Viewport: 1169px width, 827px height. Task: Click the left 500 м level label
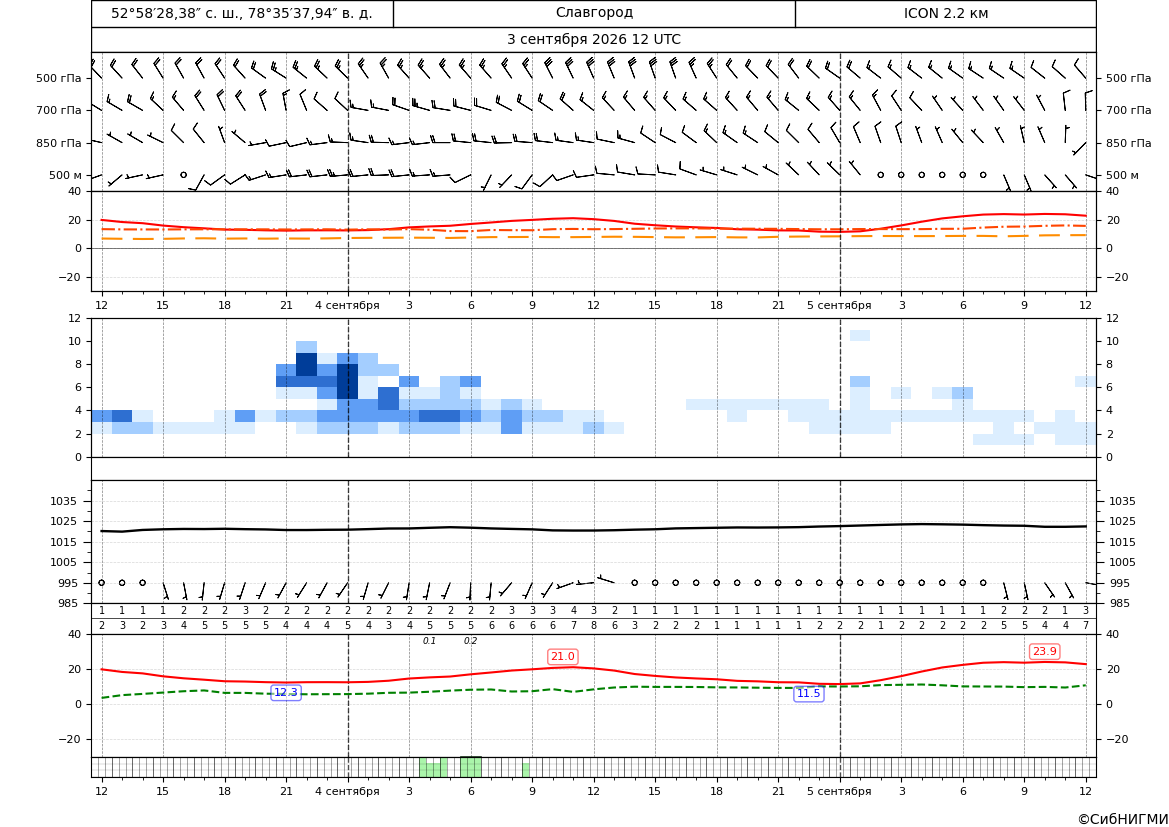tap(66, 175)
